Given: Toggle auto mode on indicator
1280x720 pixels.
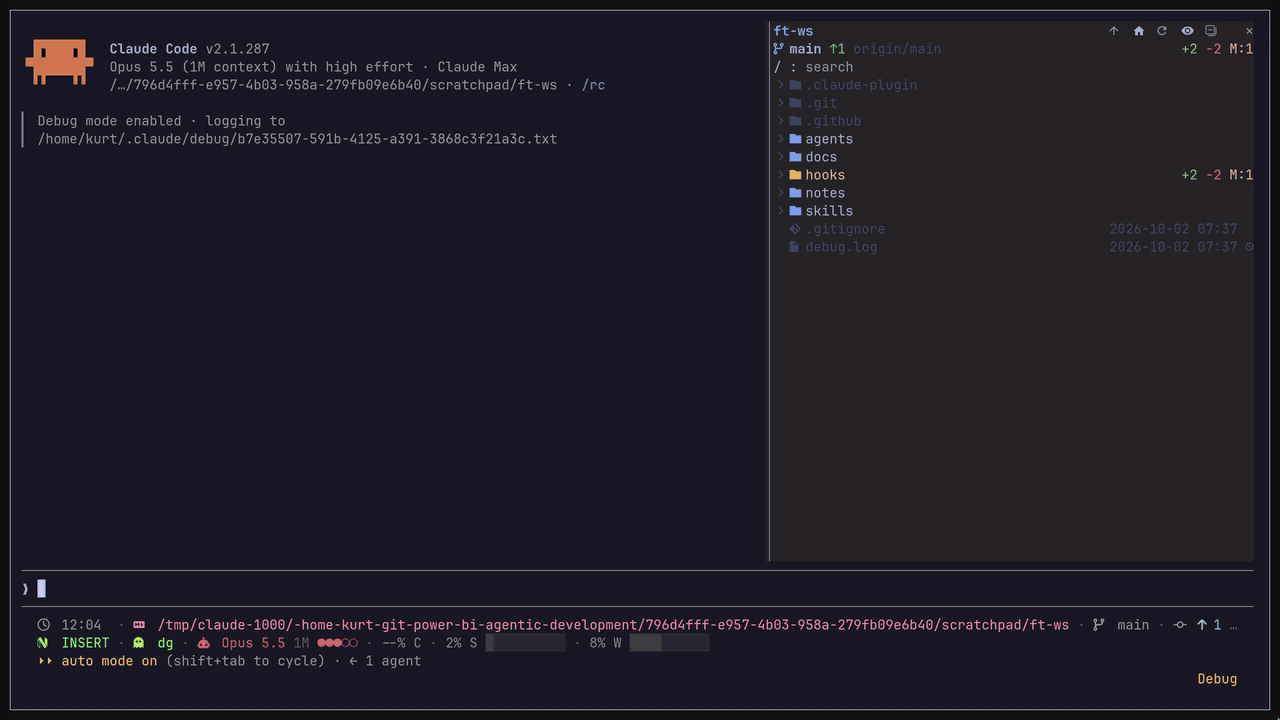Looking at the screenshot, I should [109, 661].
